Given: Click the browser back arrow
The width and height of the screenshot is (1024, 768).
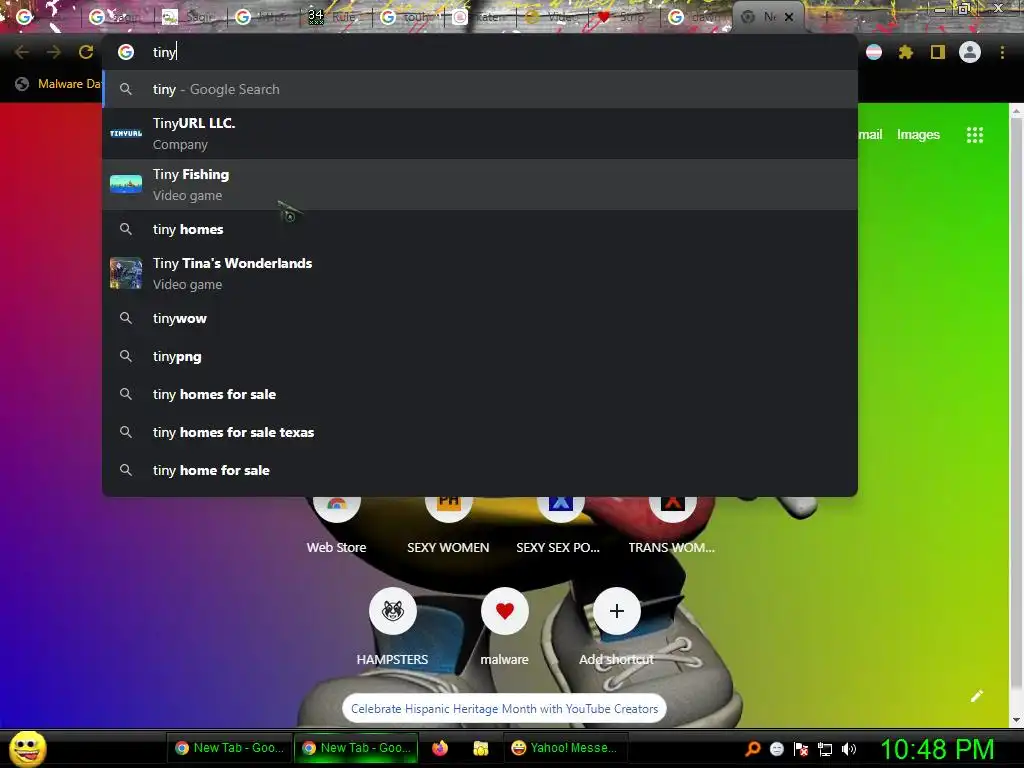Looking at the screenshot, I should pos(22,52).
